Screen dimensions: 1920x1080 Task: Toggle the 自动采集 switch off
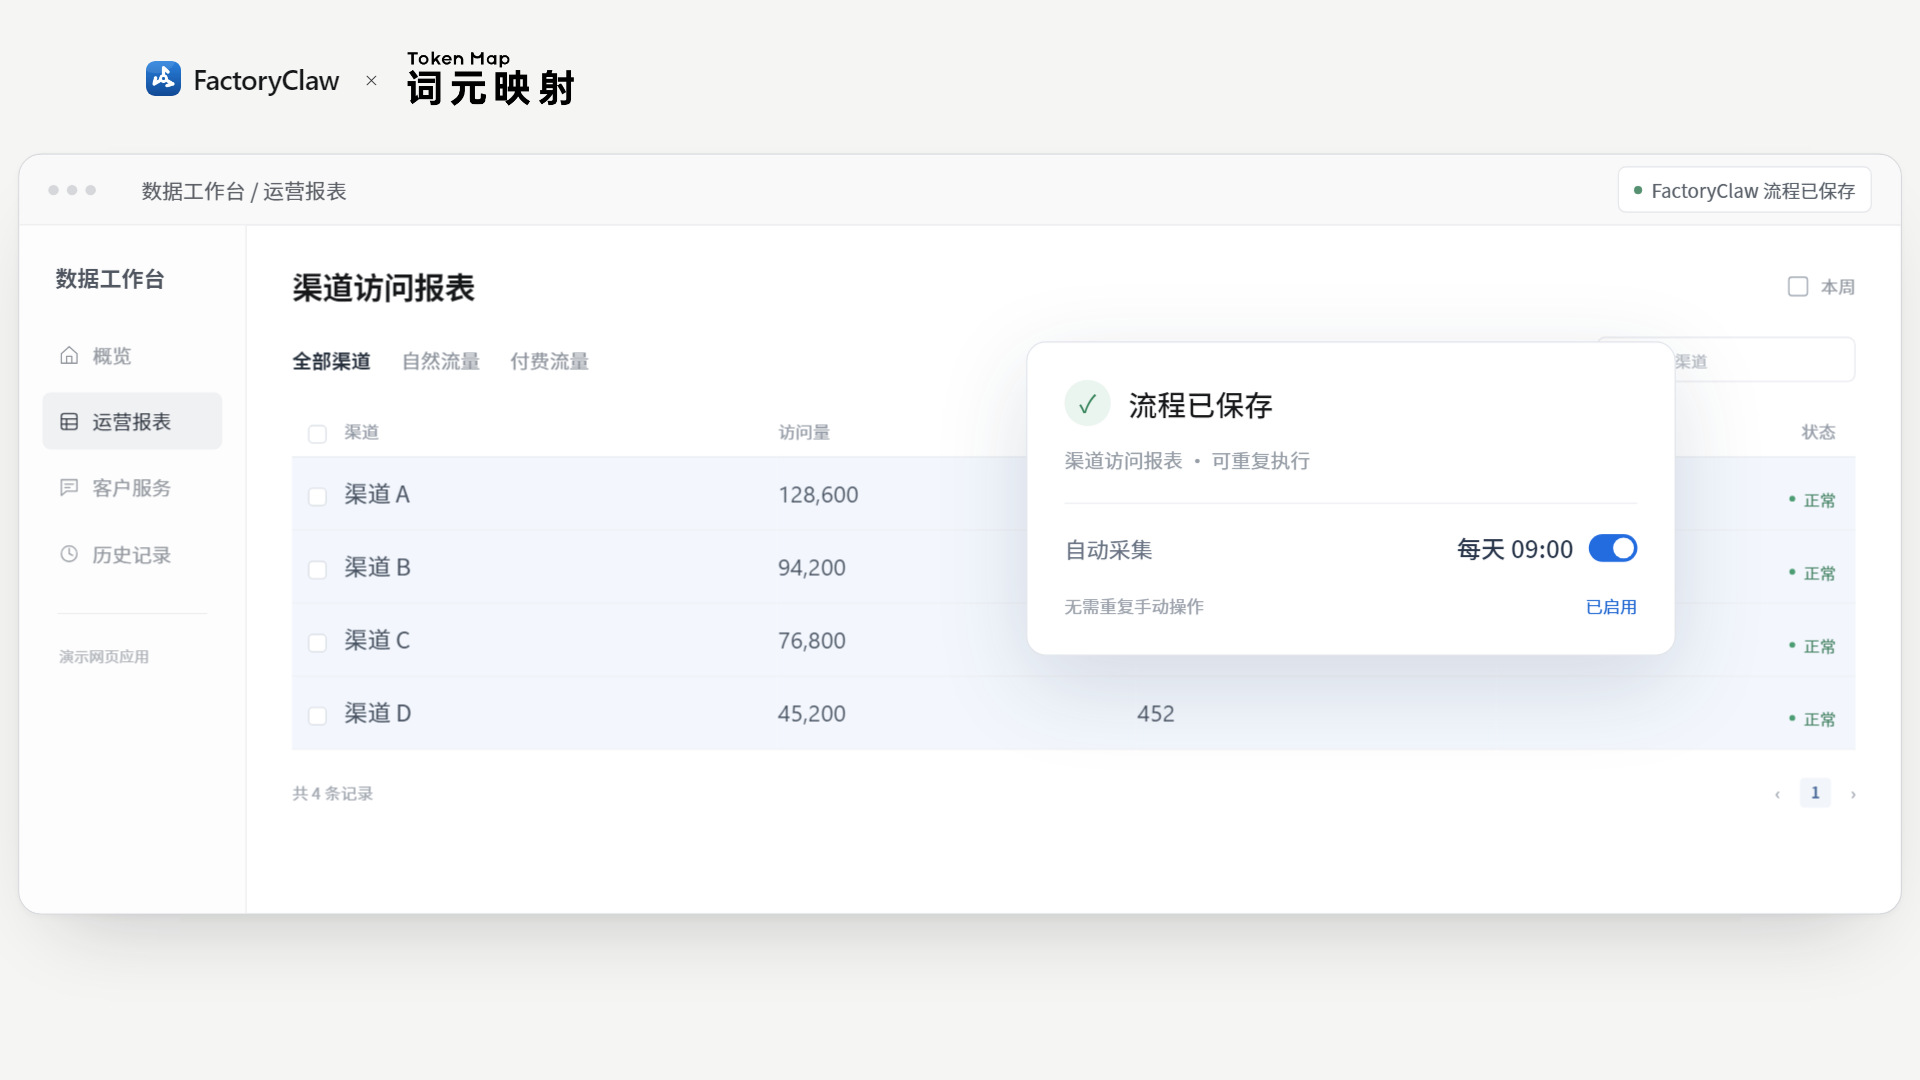pos(1612,549)
